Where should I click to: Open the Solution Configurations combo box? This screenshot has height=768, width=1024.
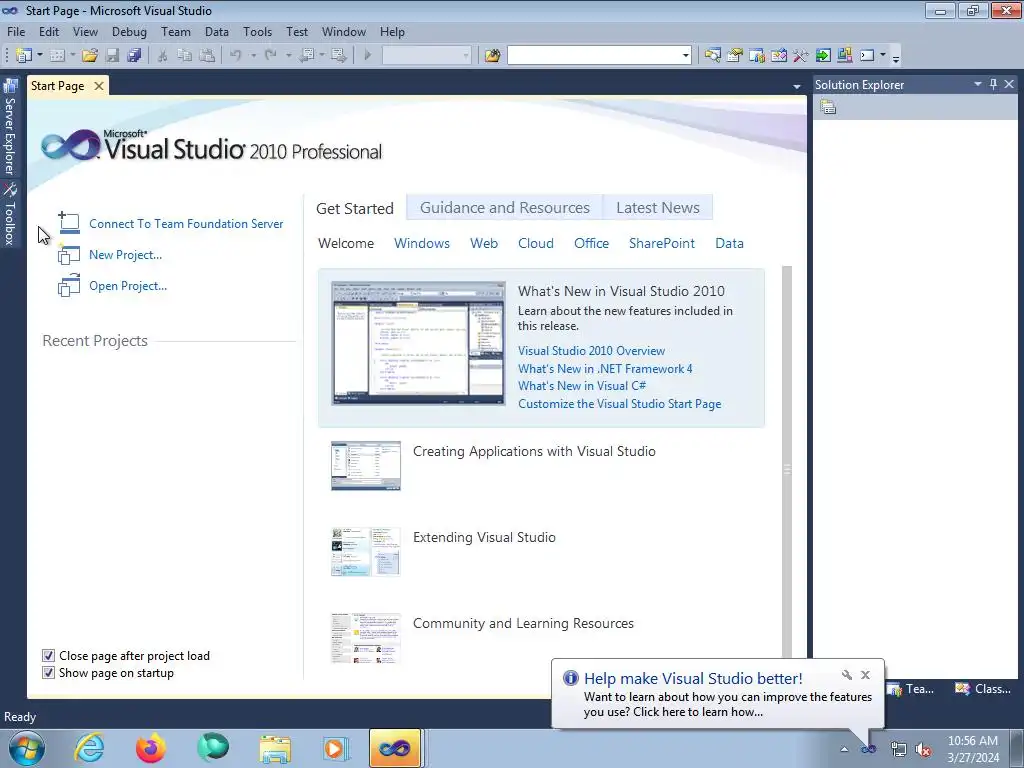(426, 56)
